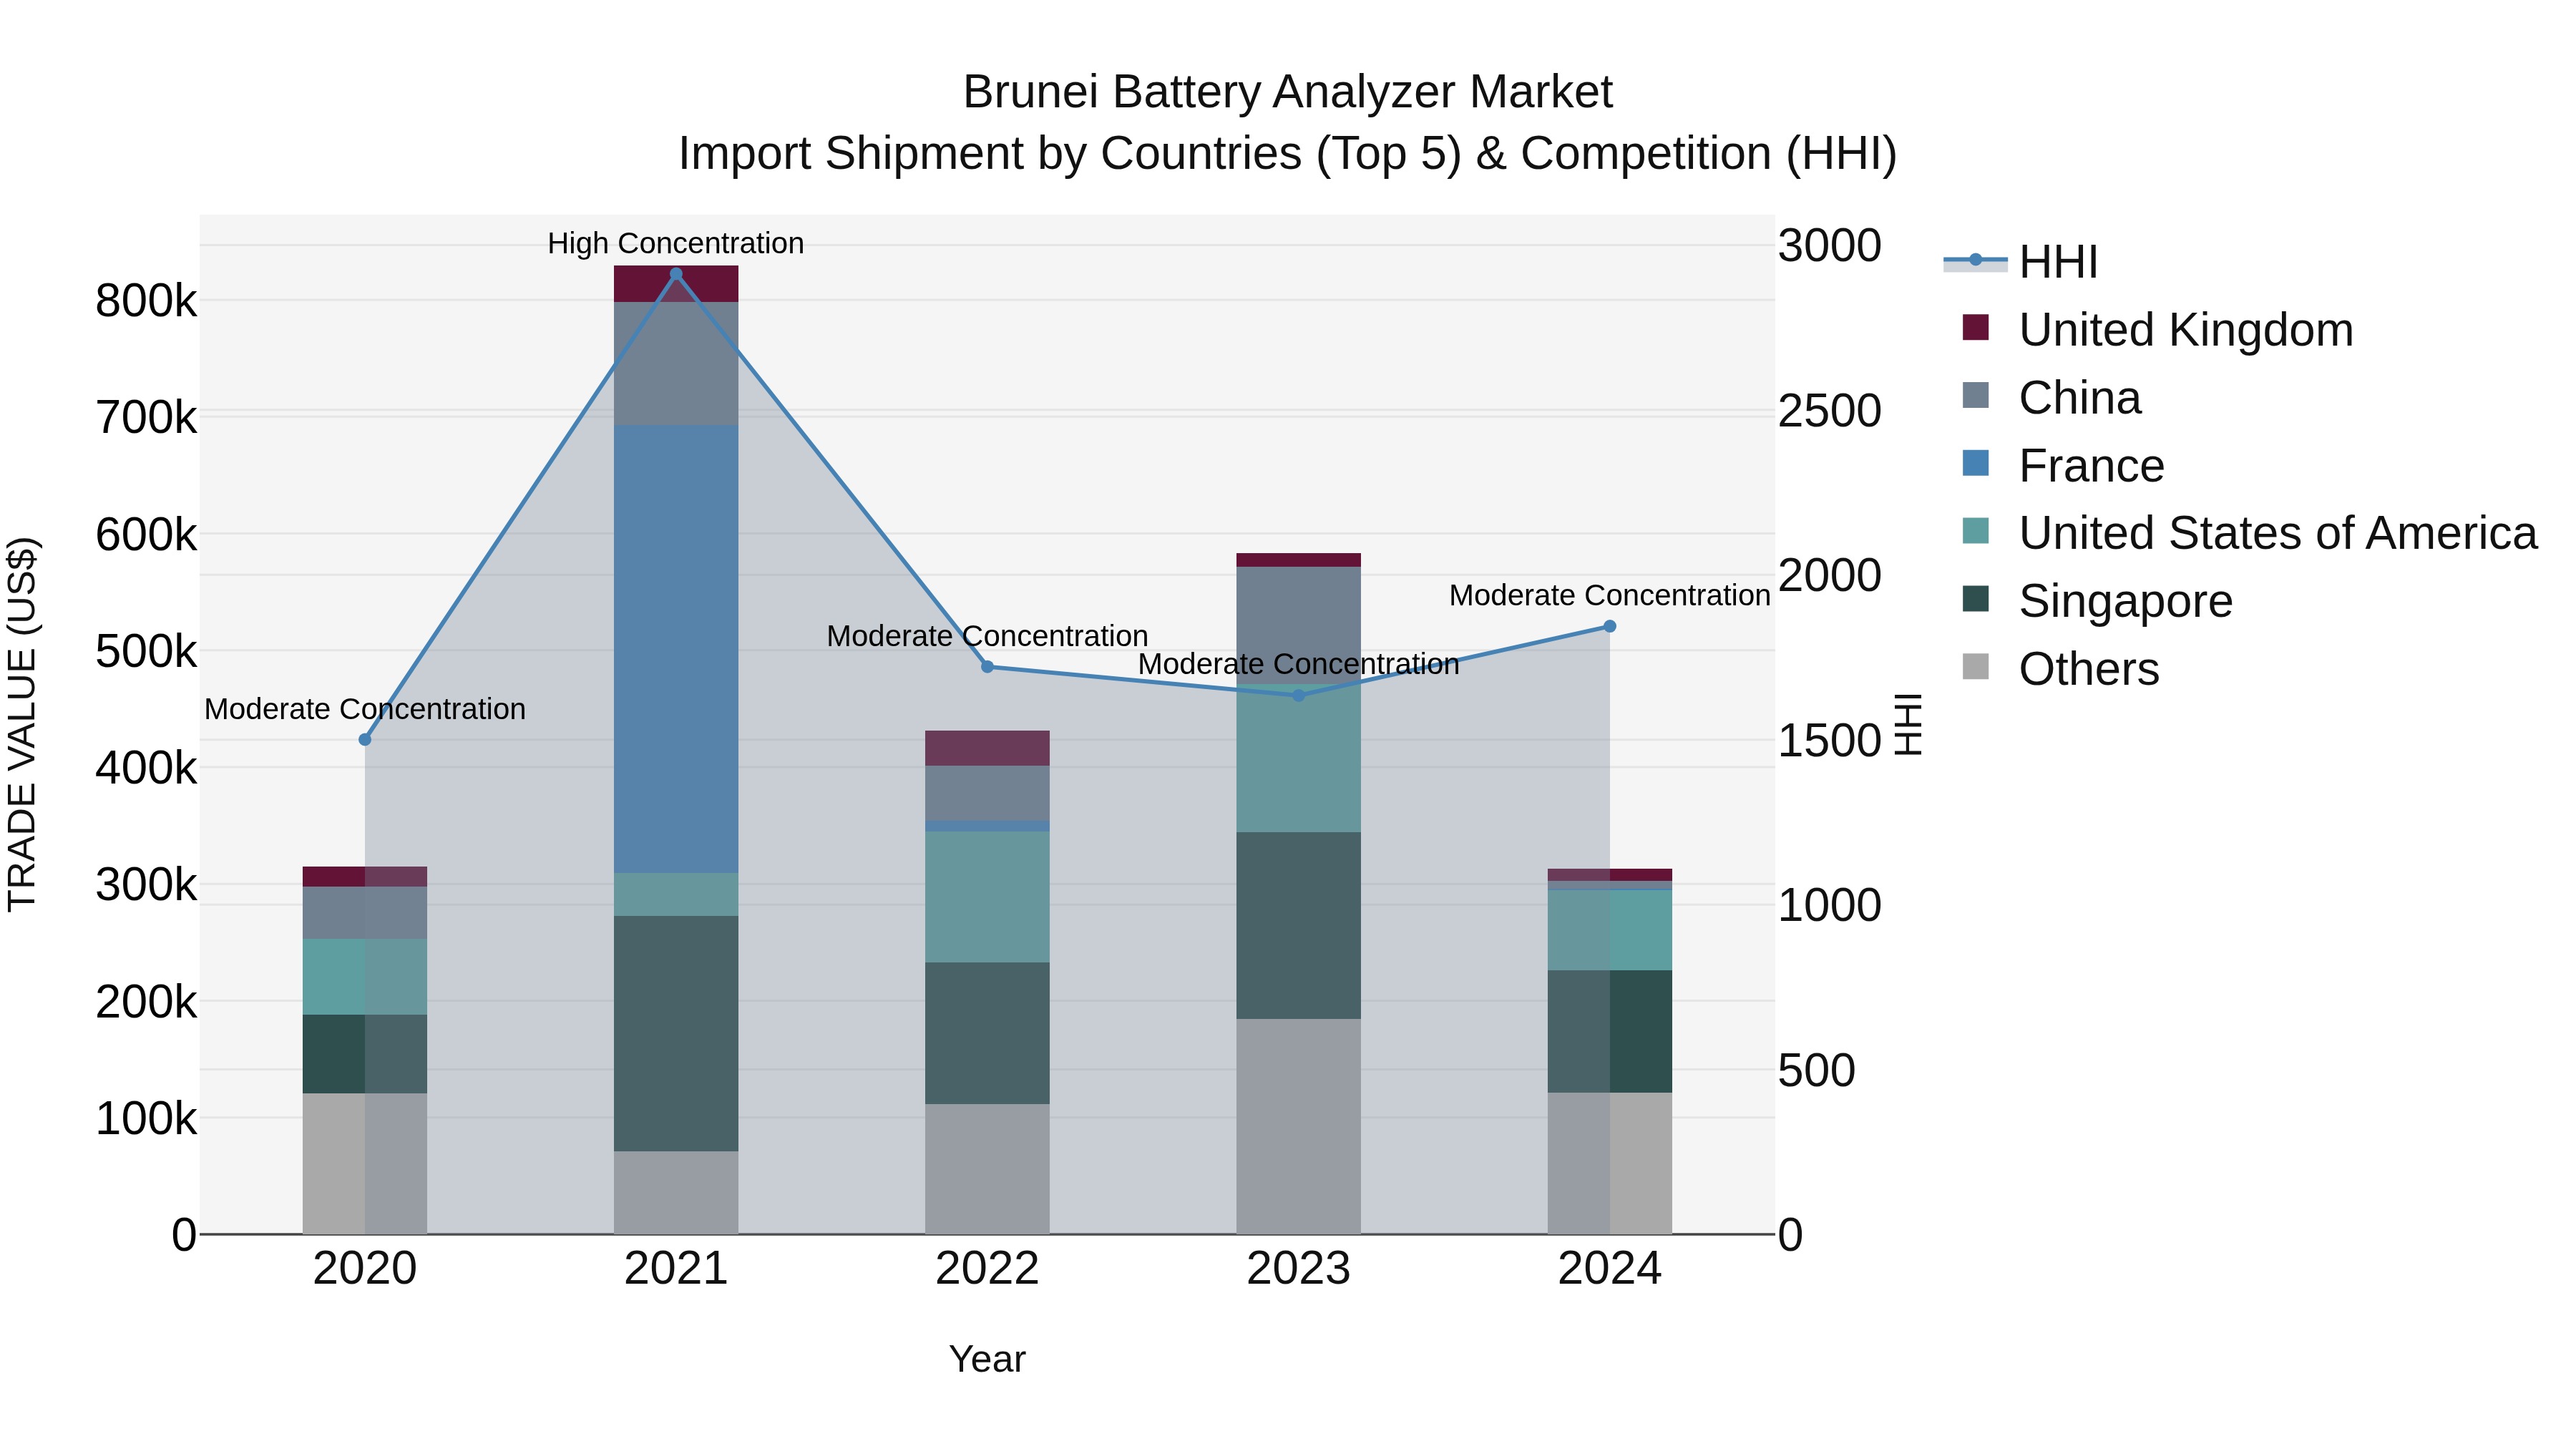The width and height of the screenshot is (2576, 1449).
Task: Toggle United Kingdom legend entry
Action: coord(2158,330)
